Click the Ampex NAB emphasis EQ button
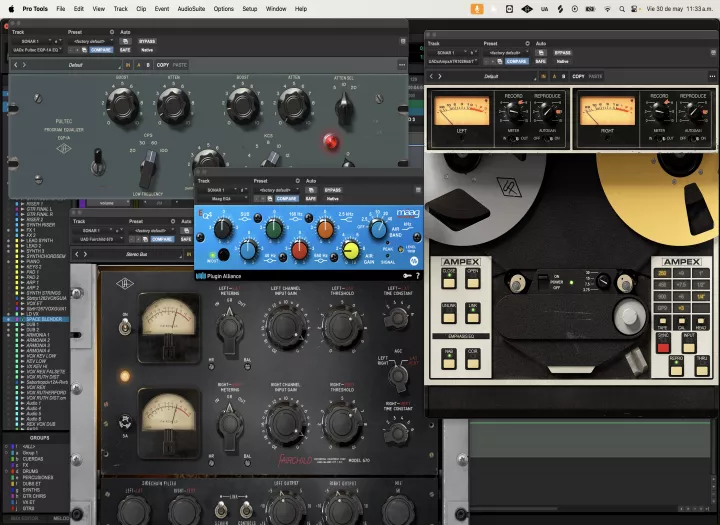 coord(449,359)
